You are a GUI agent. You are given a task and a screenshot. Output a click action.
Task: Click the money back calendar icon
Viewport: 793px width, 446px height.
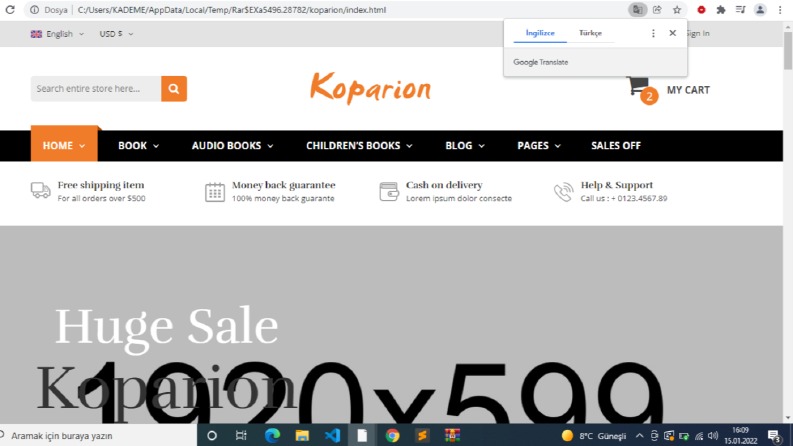click(x=215, y=192)
